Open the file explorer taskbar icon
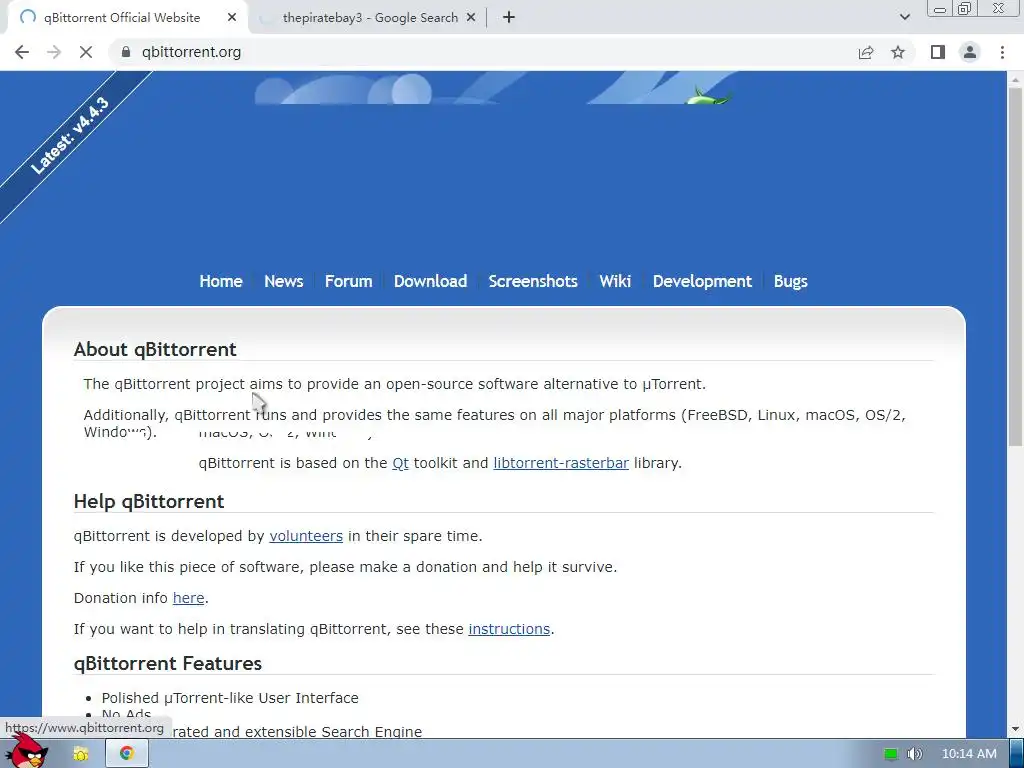This screenshot has width=1024, height=768. point(81,754)
